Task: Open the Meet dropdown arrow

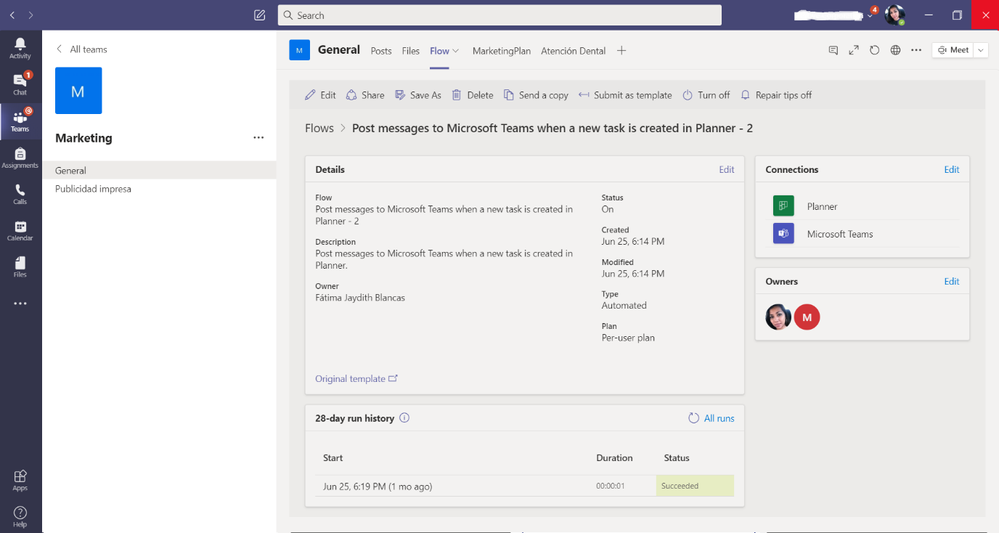Action: click(x=981, y=50)
